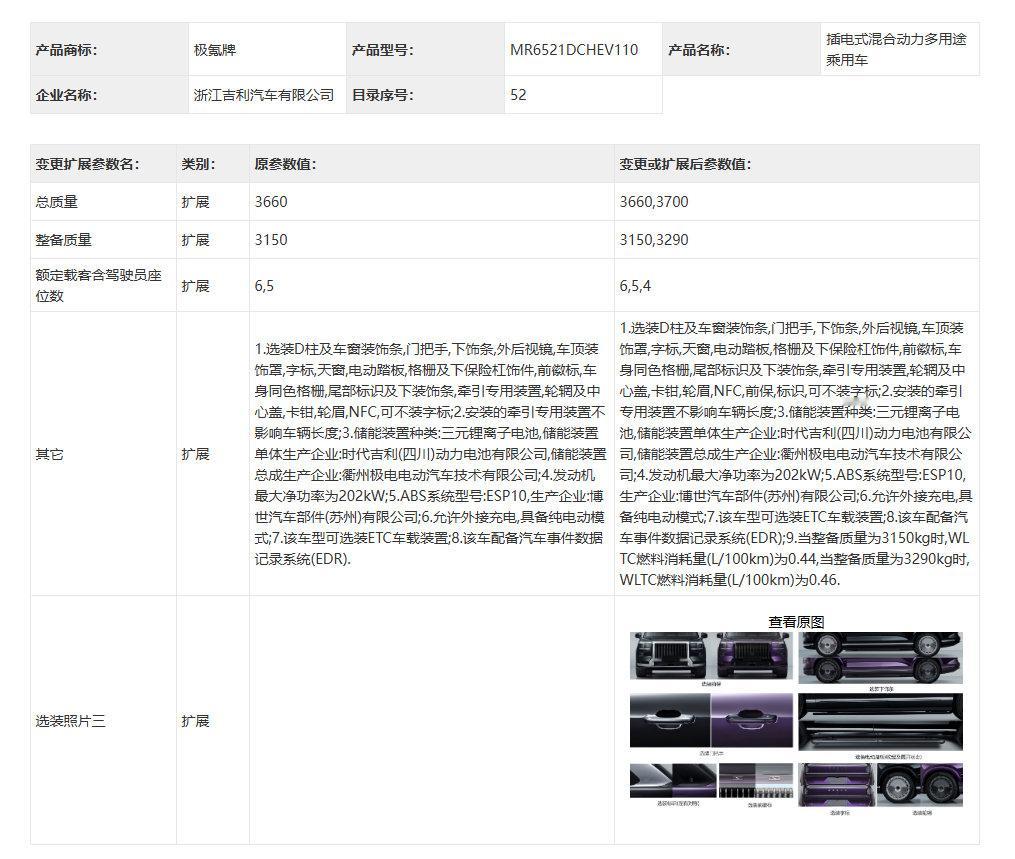This screenshot has width=1015, height=859.
Task: Click product name 插电式混合动力多用途乘用车
Action: point(896,50)
